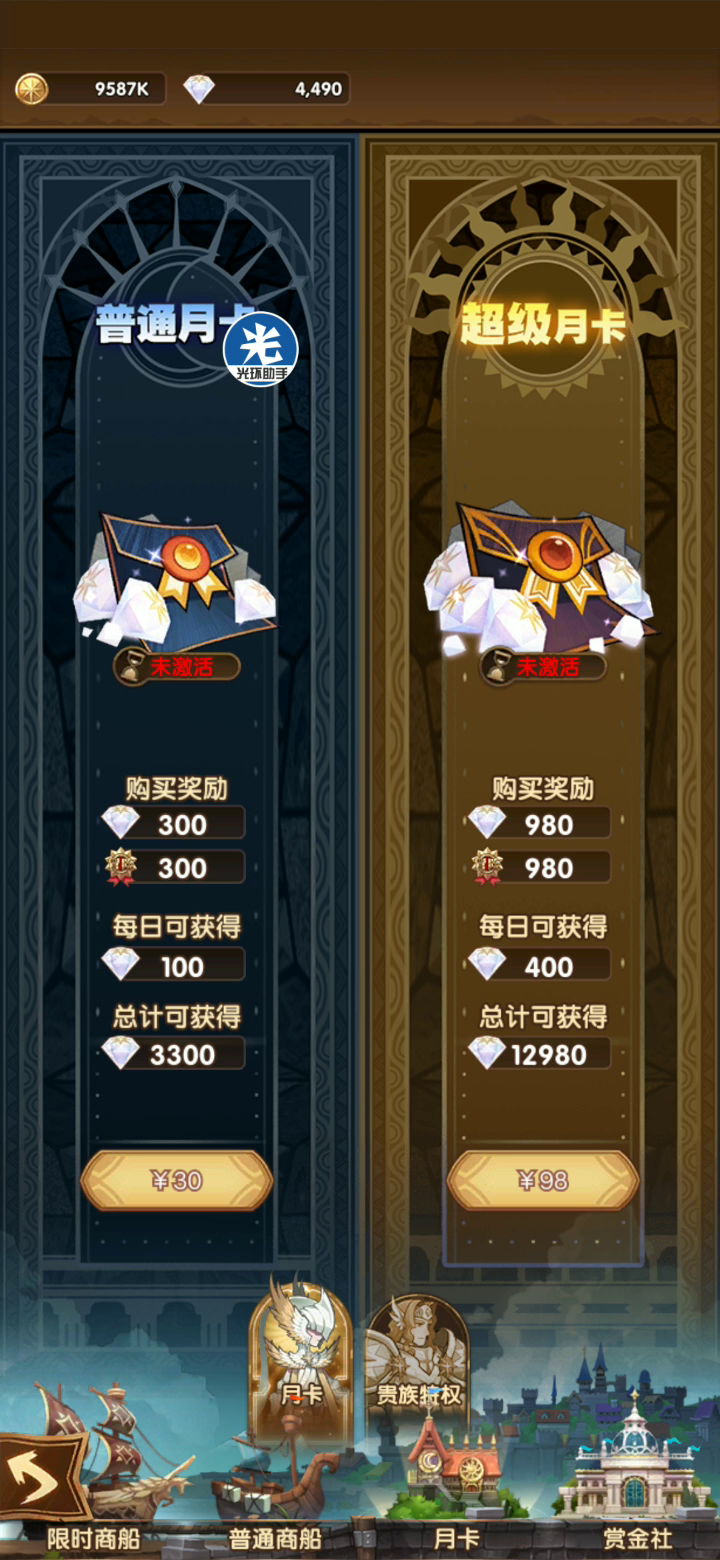
Task: Tap the back arrow button
Action: [40, 1478]
